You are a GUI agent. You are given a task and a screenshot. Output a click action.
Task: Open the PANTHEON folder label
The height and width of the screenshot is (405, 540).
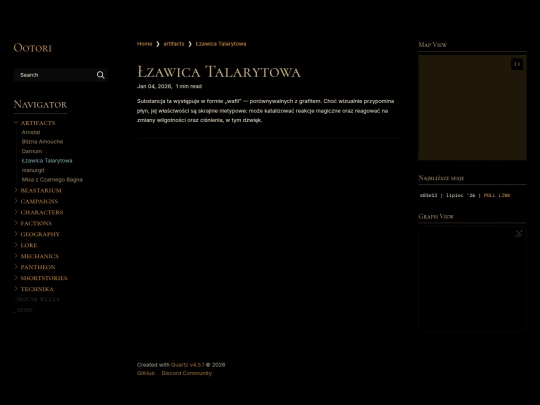pyautogui.click(x=38, y=267)
